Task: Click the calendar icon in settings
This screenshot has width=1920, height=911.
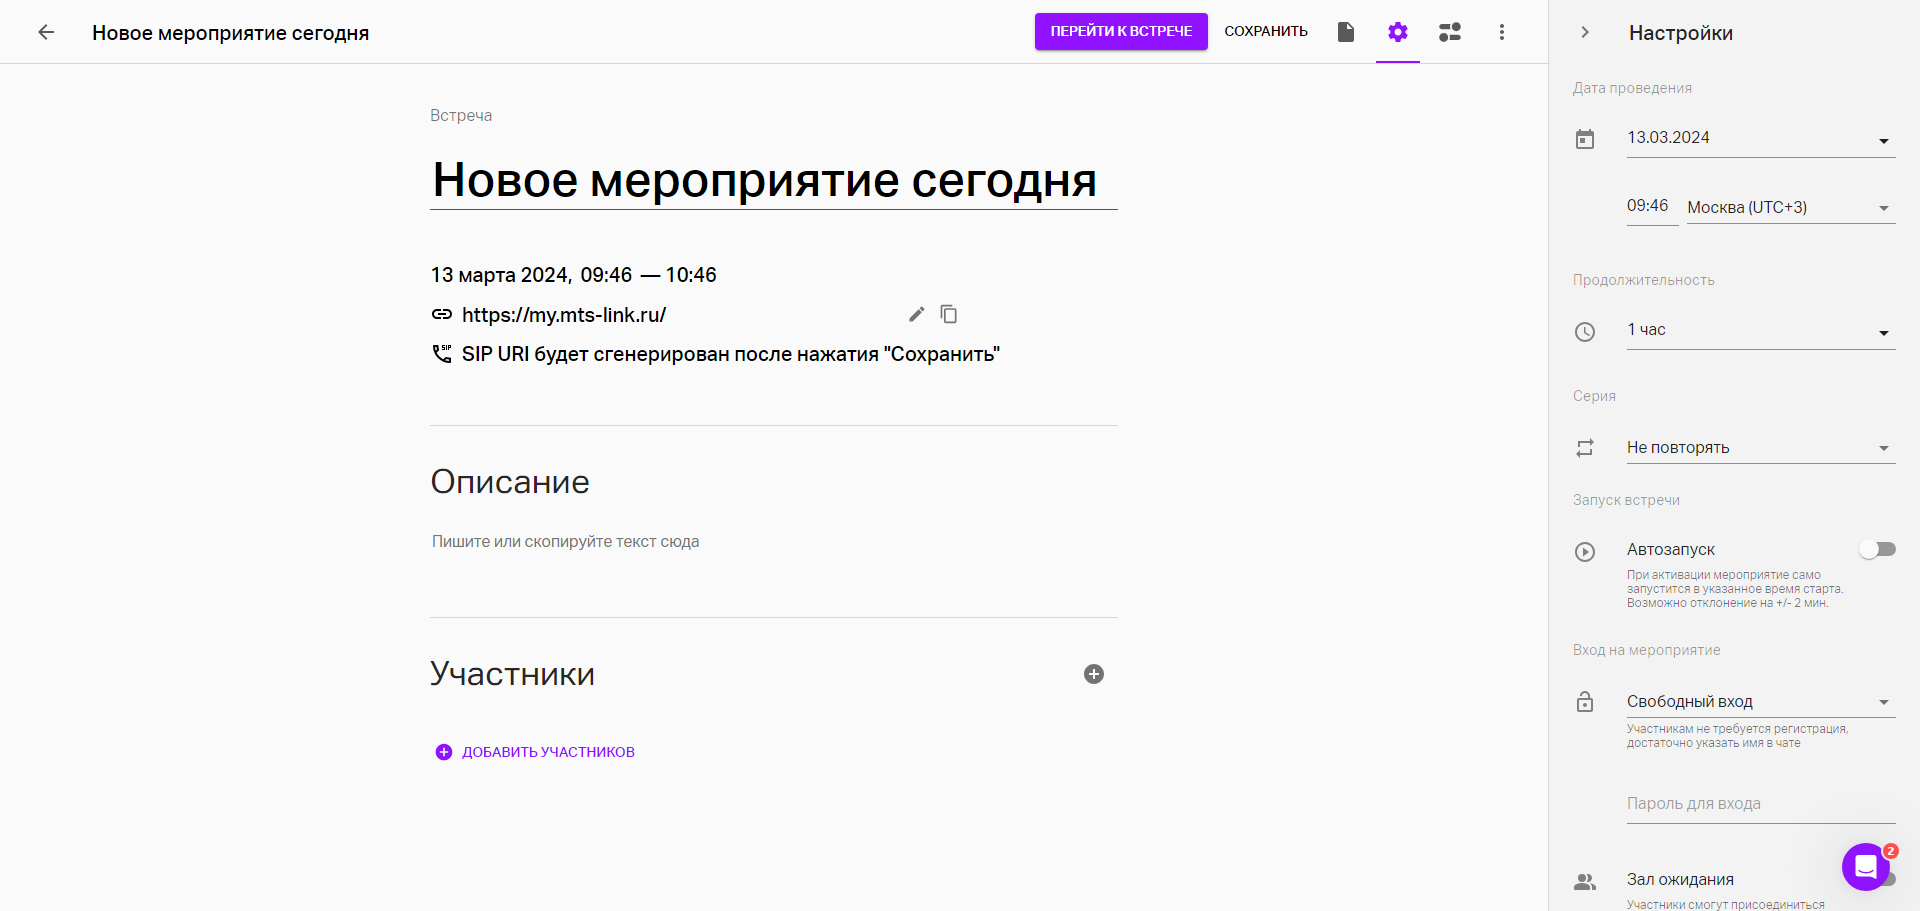Action: click(1585, 139)
